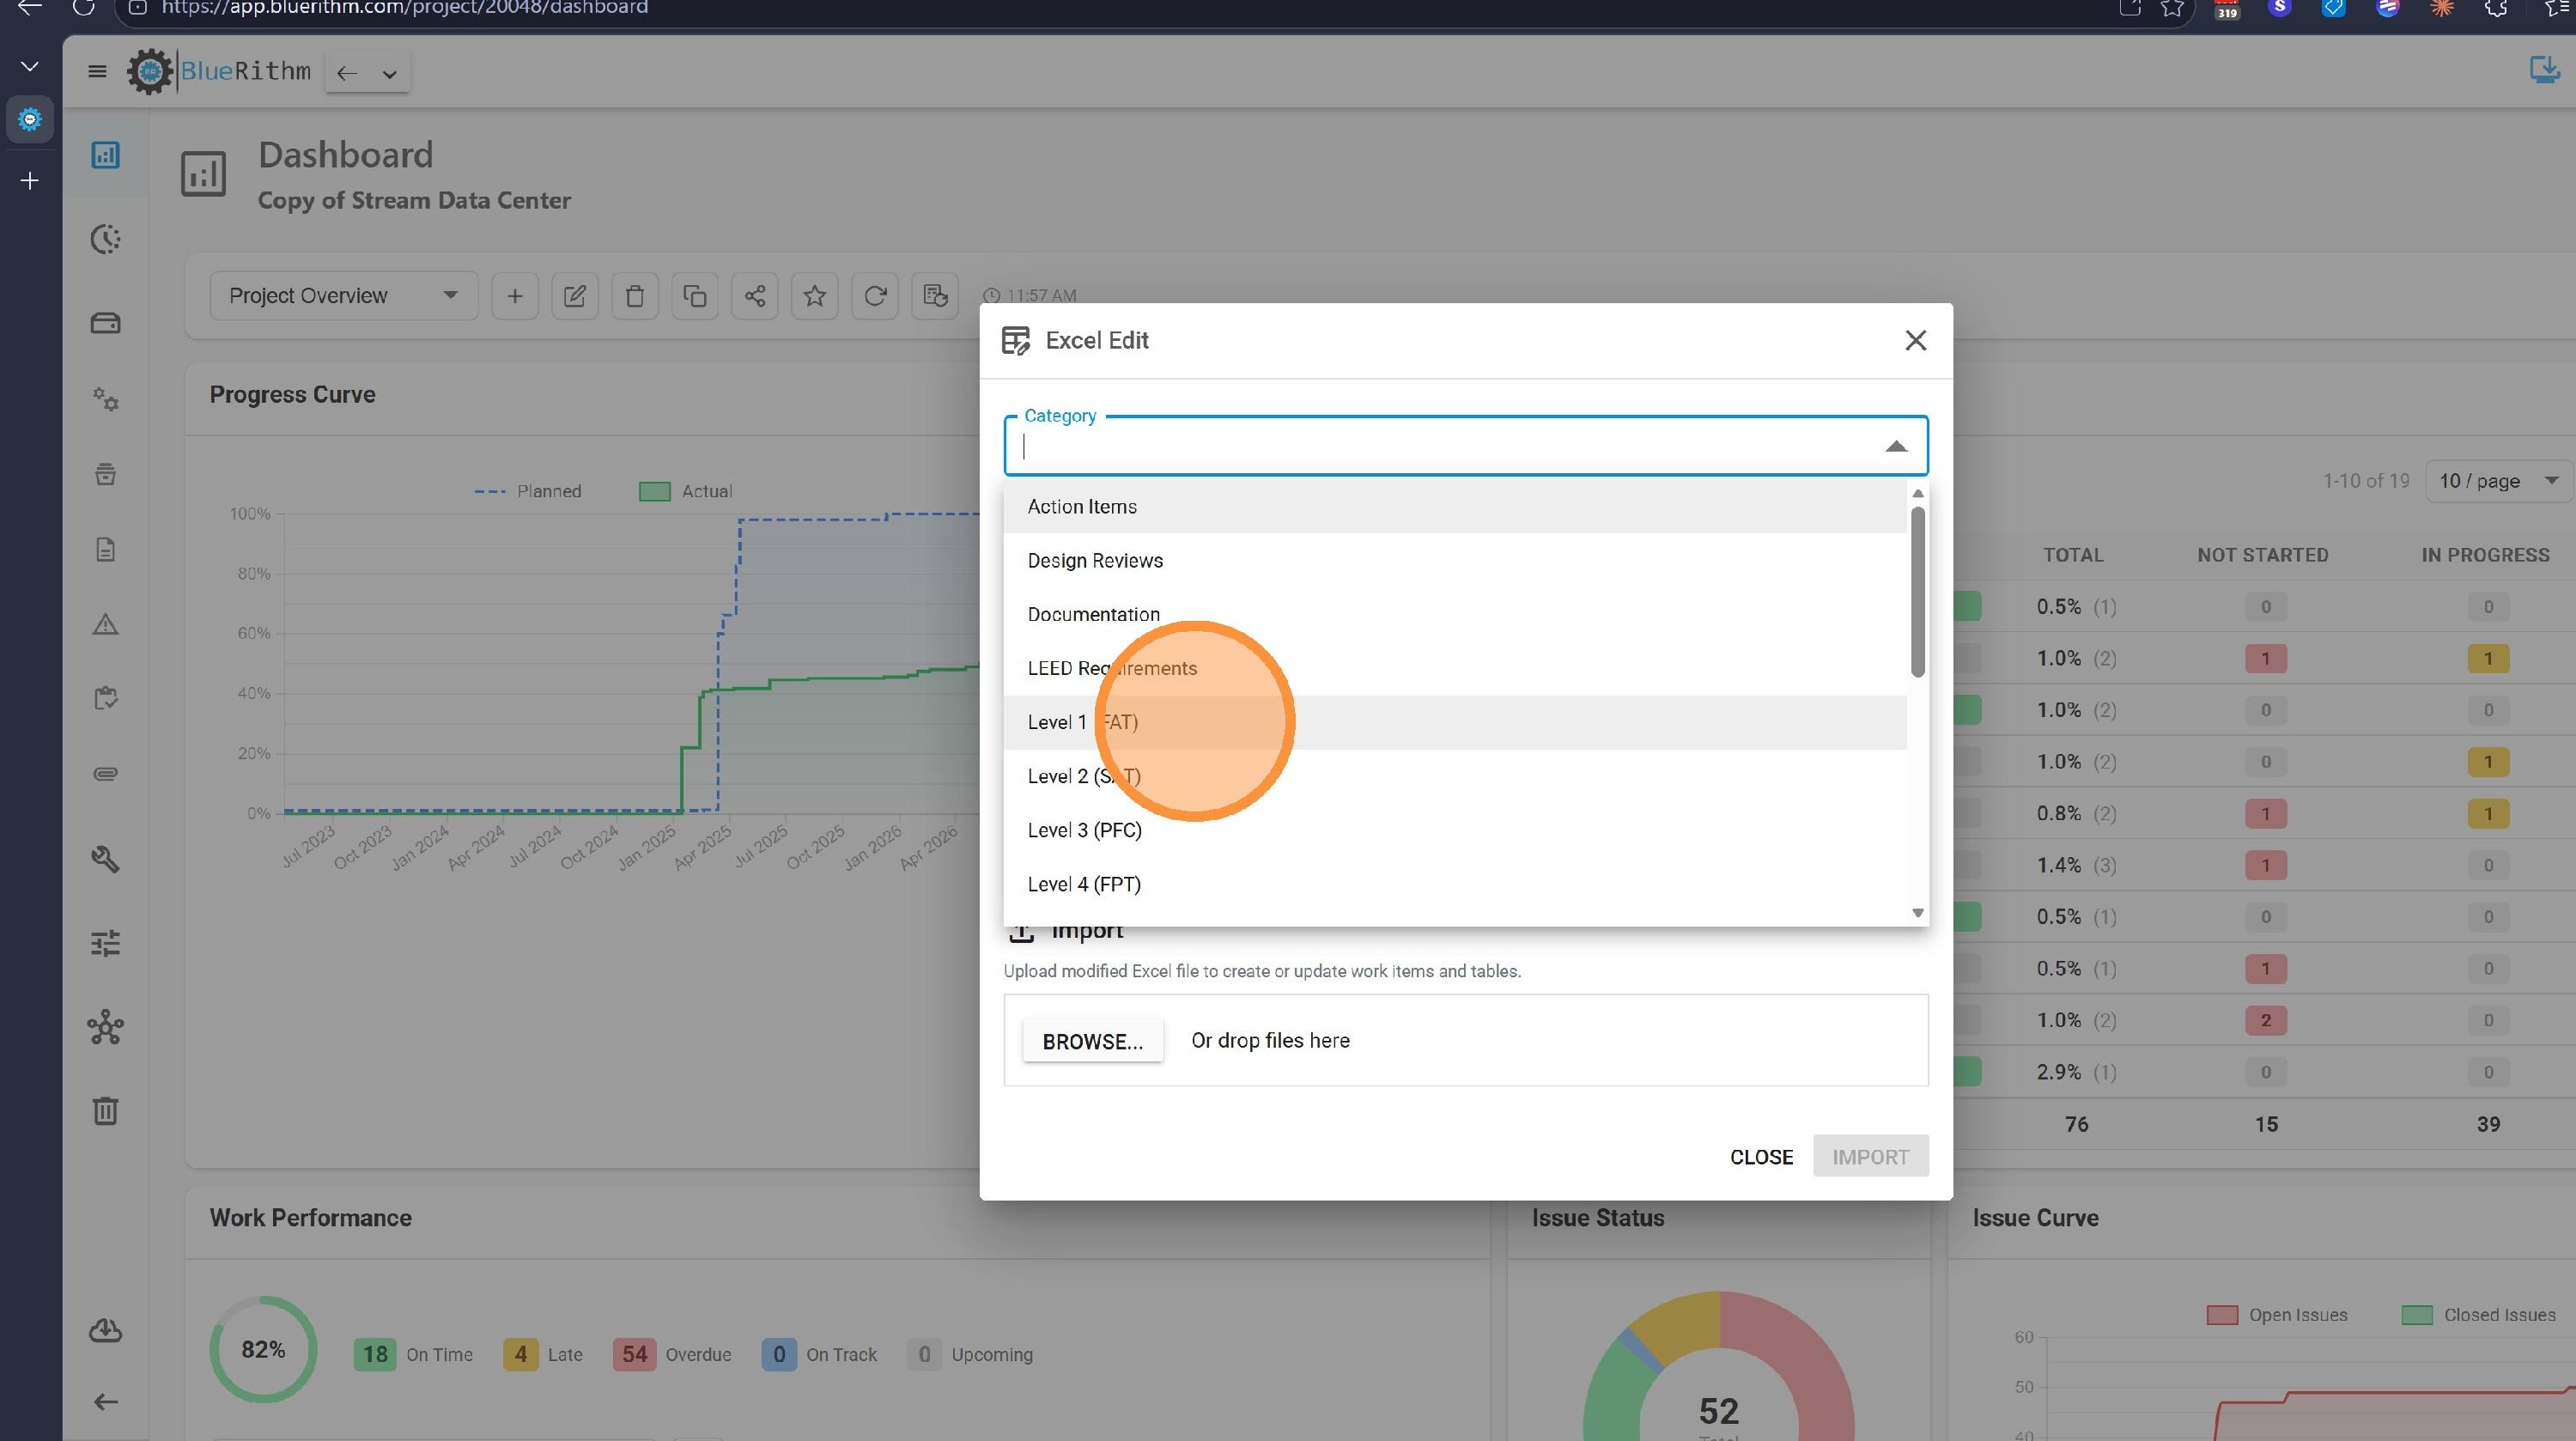Viewport: 2576px width, 1441px height.
Task: Collapse the Category dropdown arrow
Action: click(x=1895, y=446)
